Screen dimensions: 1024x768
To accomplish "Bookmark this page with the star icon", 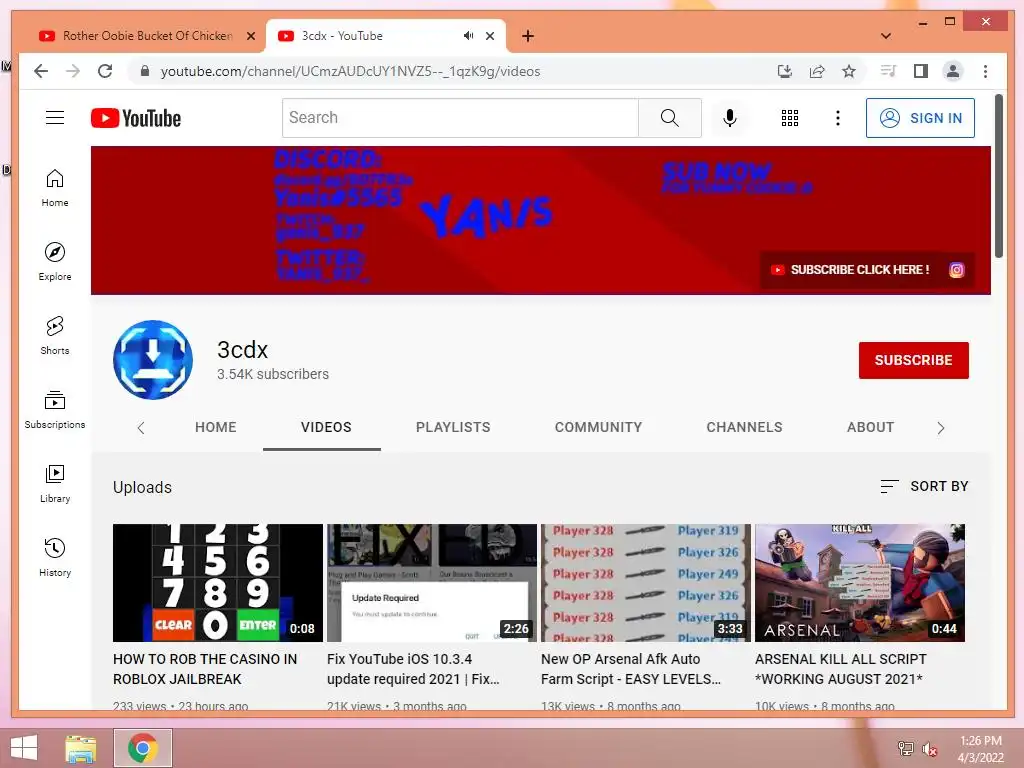I will pos(848,71).
